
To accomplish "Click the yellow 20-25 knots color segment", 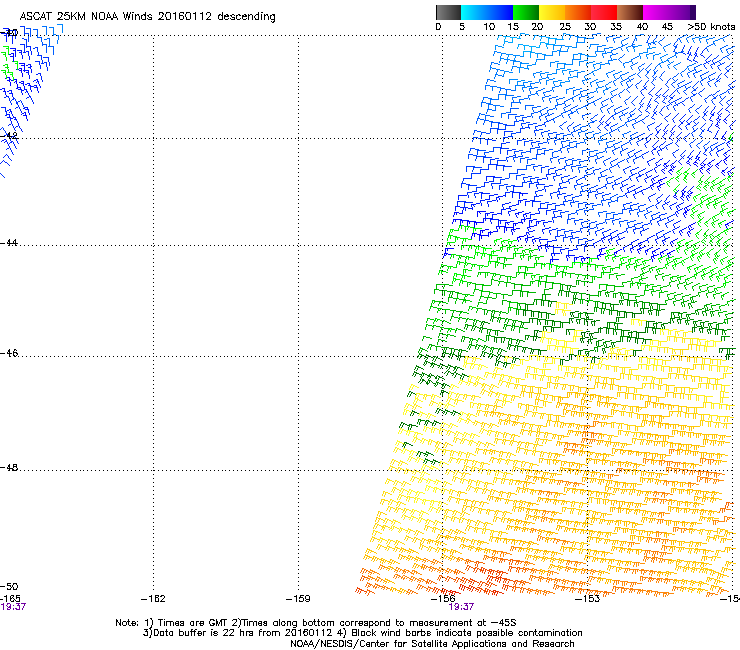I will [552, 12].
